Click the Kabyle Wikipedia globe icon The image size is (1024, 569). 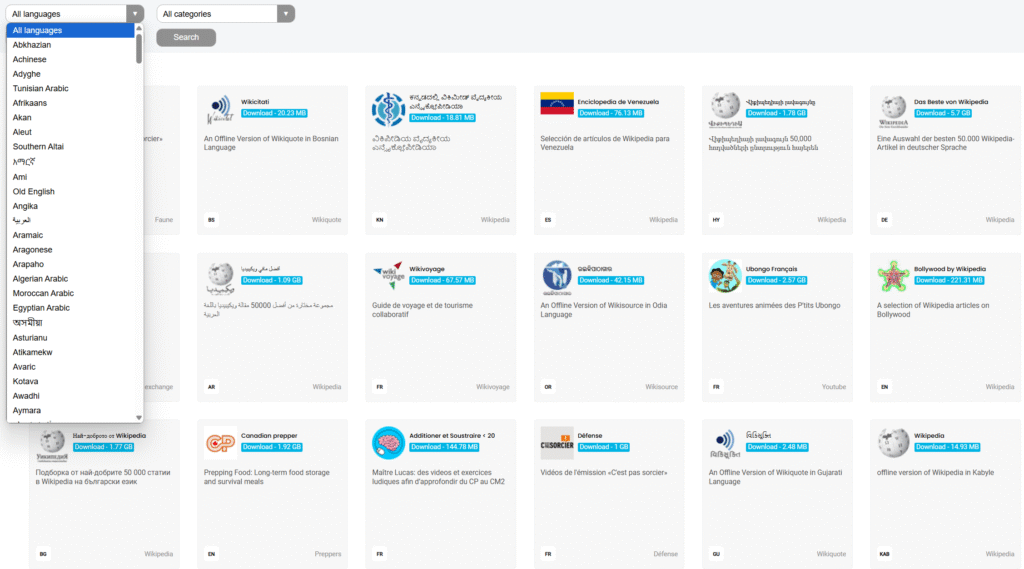coord(893,443)
